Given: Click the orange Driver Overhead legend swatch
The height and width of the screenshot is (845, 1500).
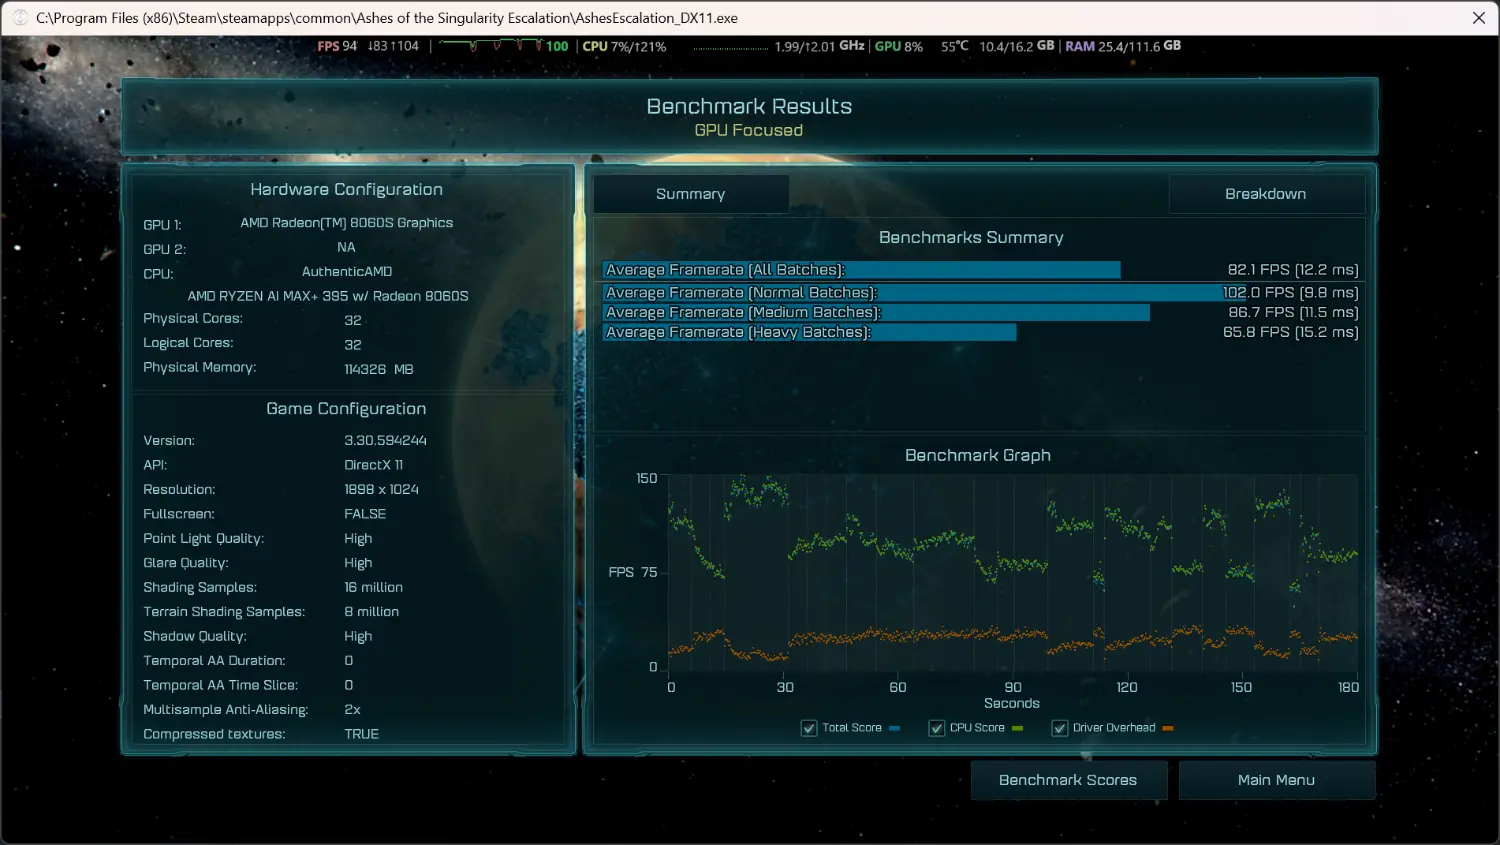Looking at the screenshot, I should [x=1168, y=728].
